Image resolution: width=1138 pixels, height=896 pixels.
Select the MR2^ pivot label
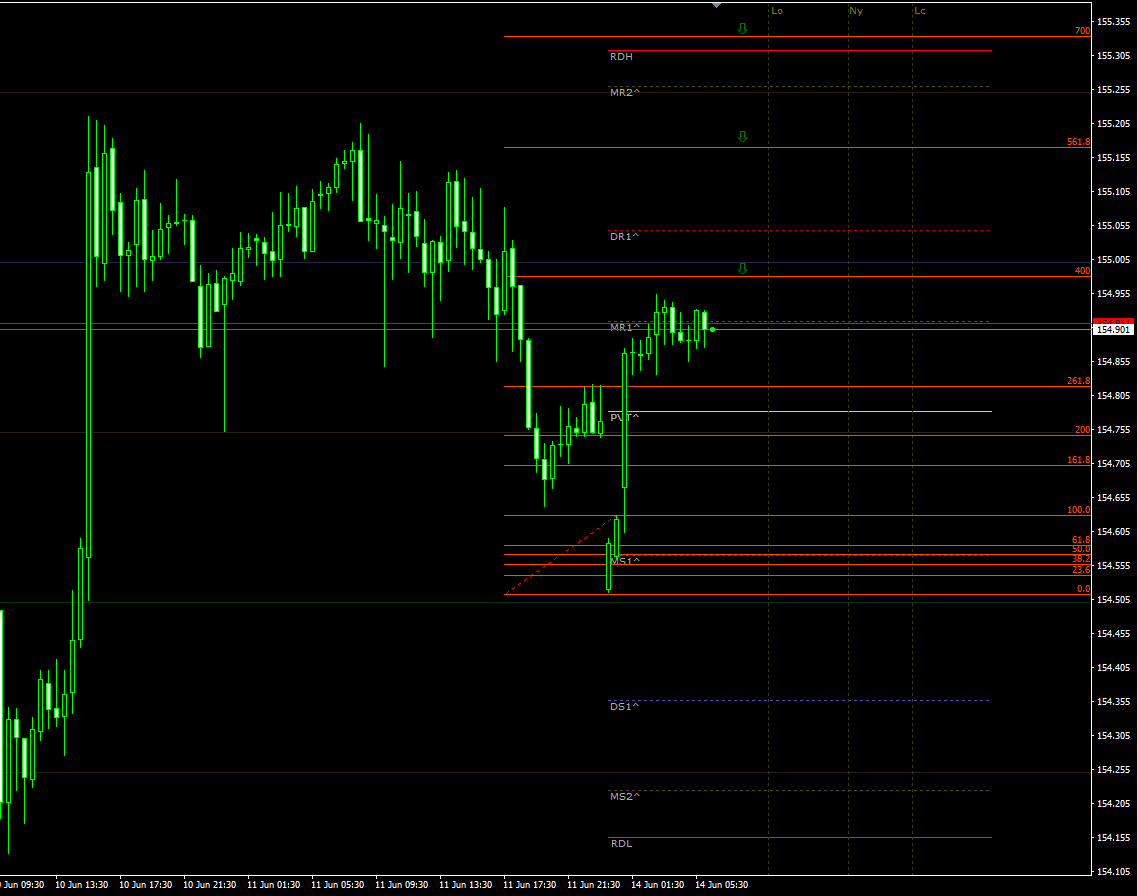[x=625, y=93]
